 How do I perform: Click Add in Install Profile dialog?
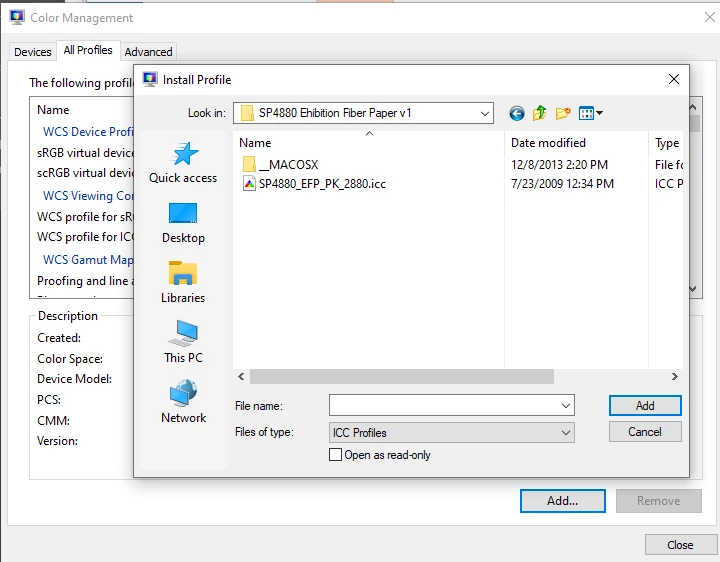[645, 406]
